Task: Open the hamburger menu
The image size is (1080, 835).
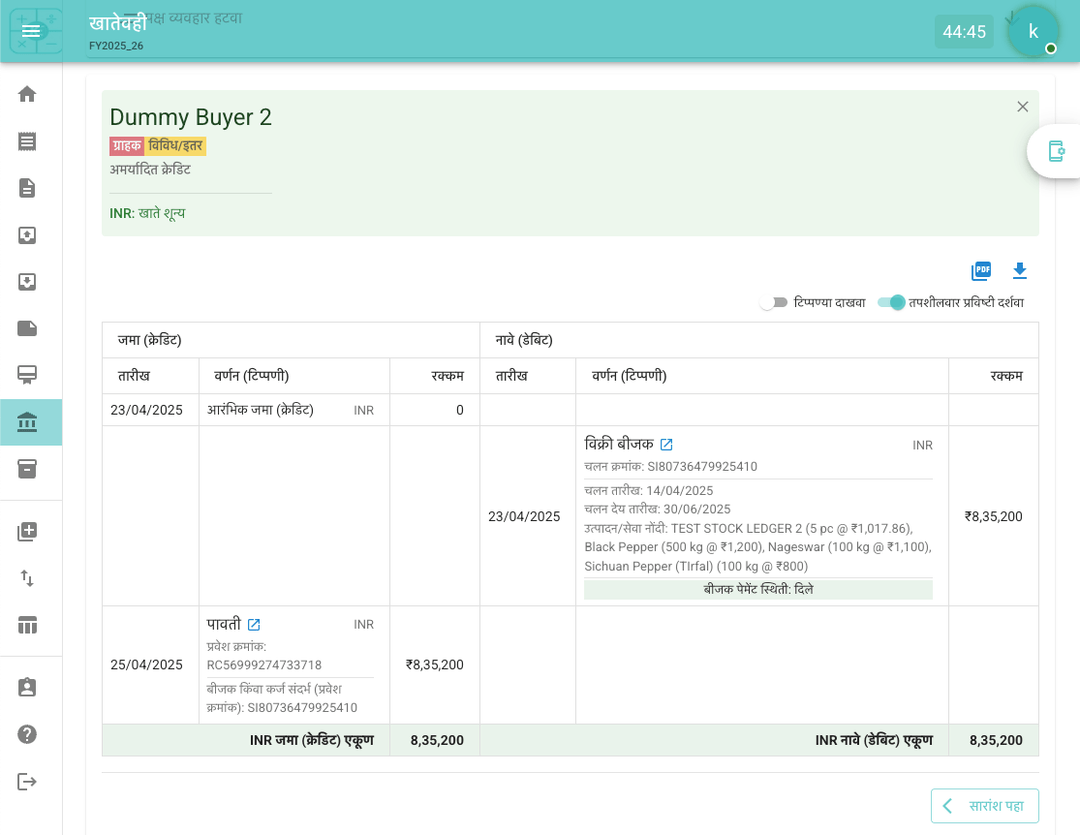Action: tap(31, 31)
